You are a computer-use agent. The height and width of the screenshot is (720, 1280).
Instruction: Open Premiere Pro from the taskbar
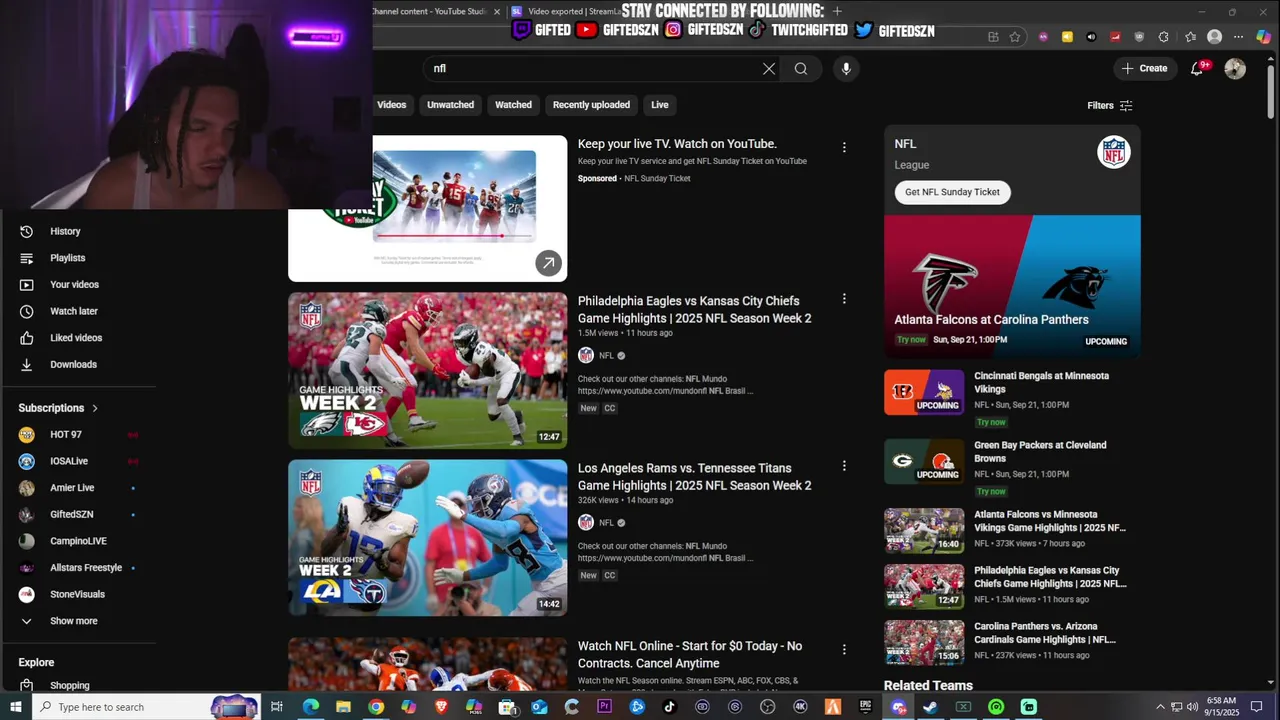(x=604, y=707)
